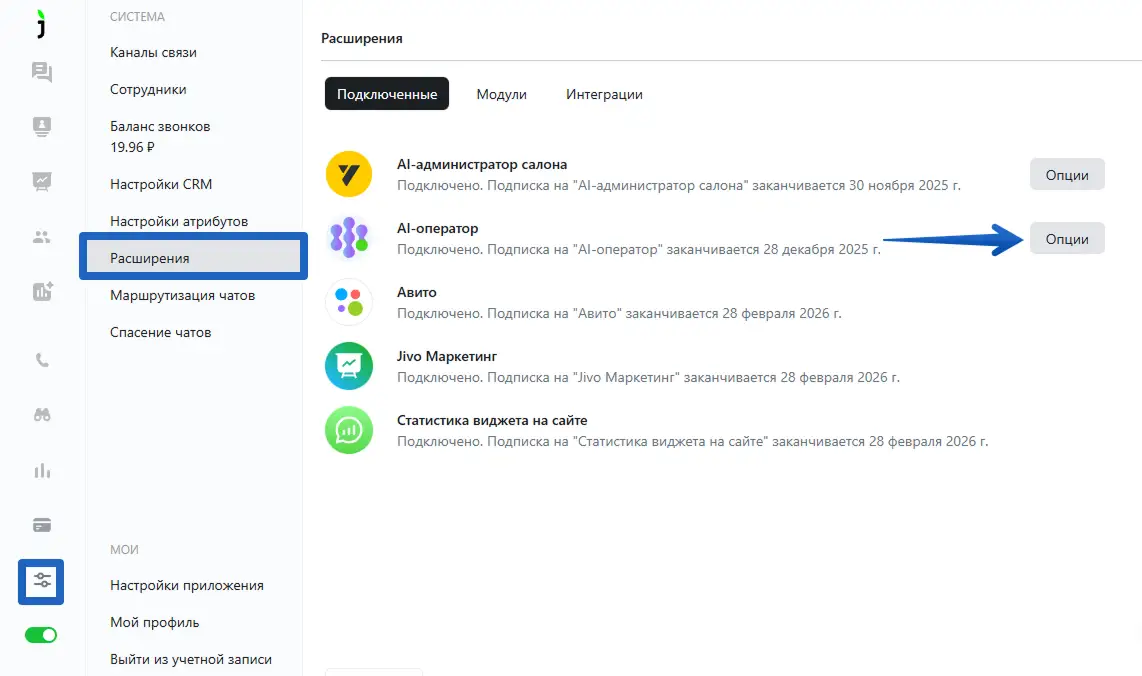Image resolution: width=1142 pixels, height=676 pixels.
Task: Click Выйти из учетной записи
Action: (190, 659)
